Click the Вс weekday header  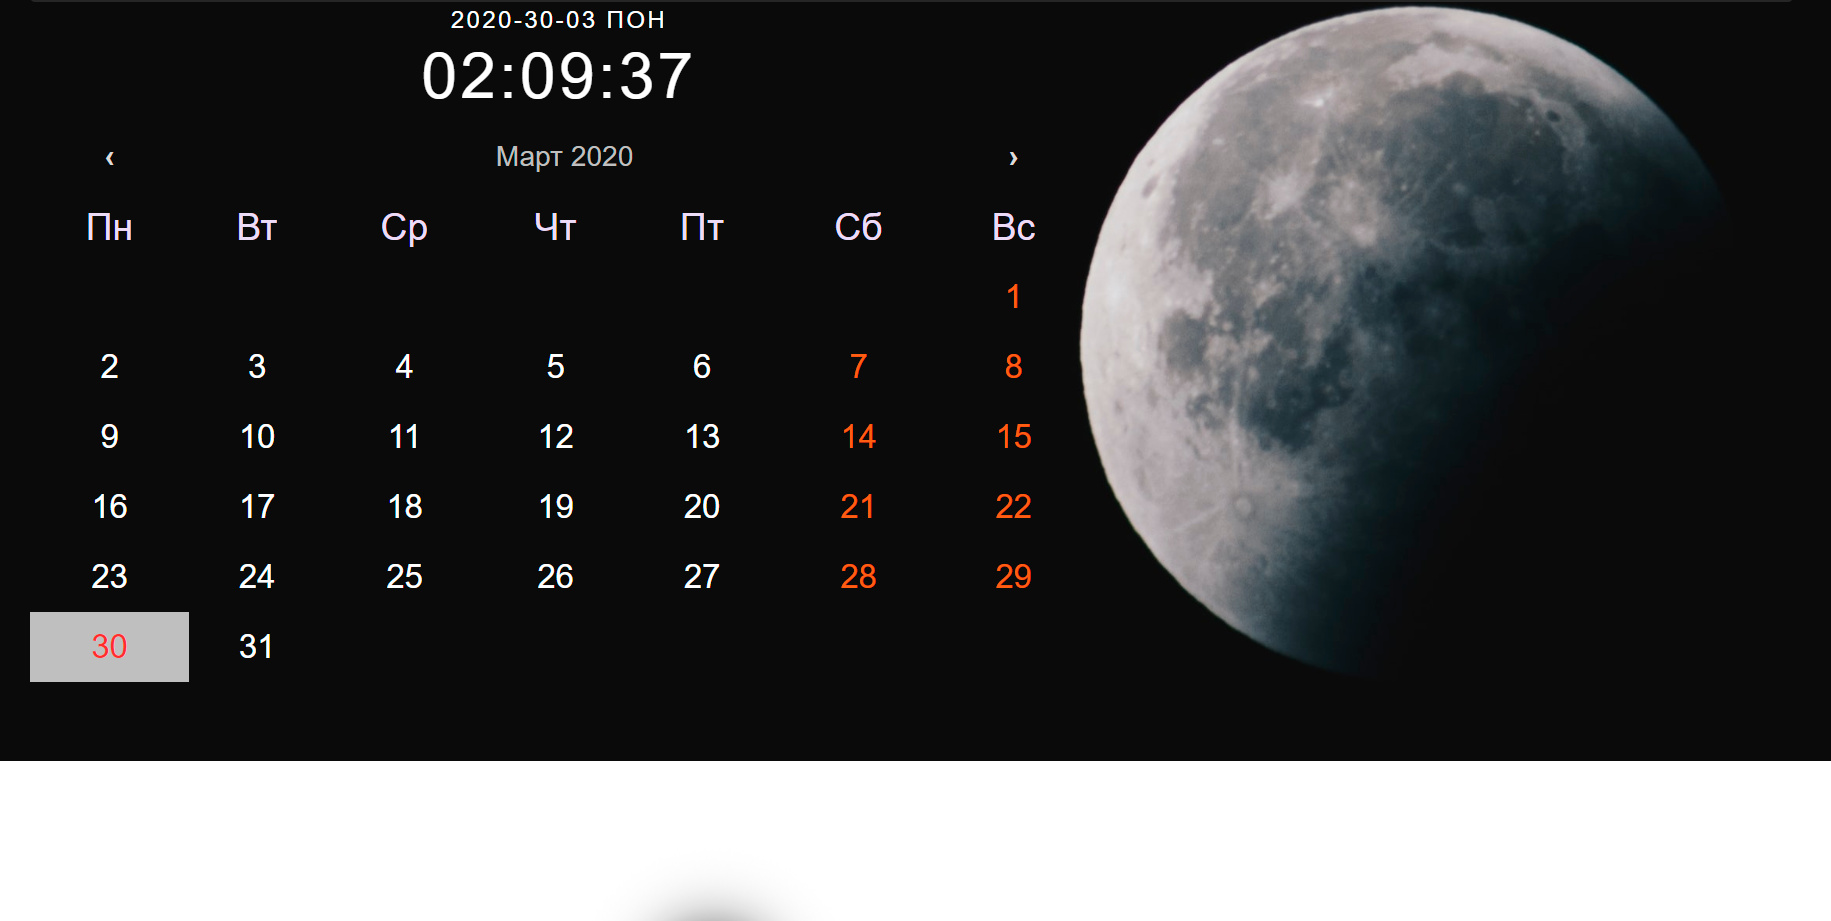click(1013, 228)
